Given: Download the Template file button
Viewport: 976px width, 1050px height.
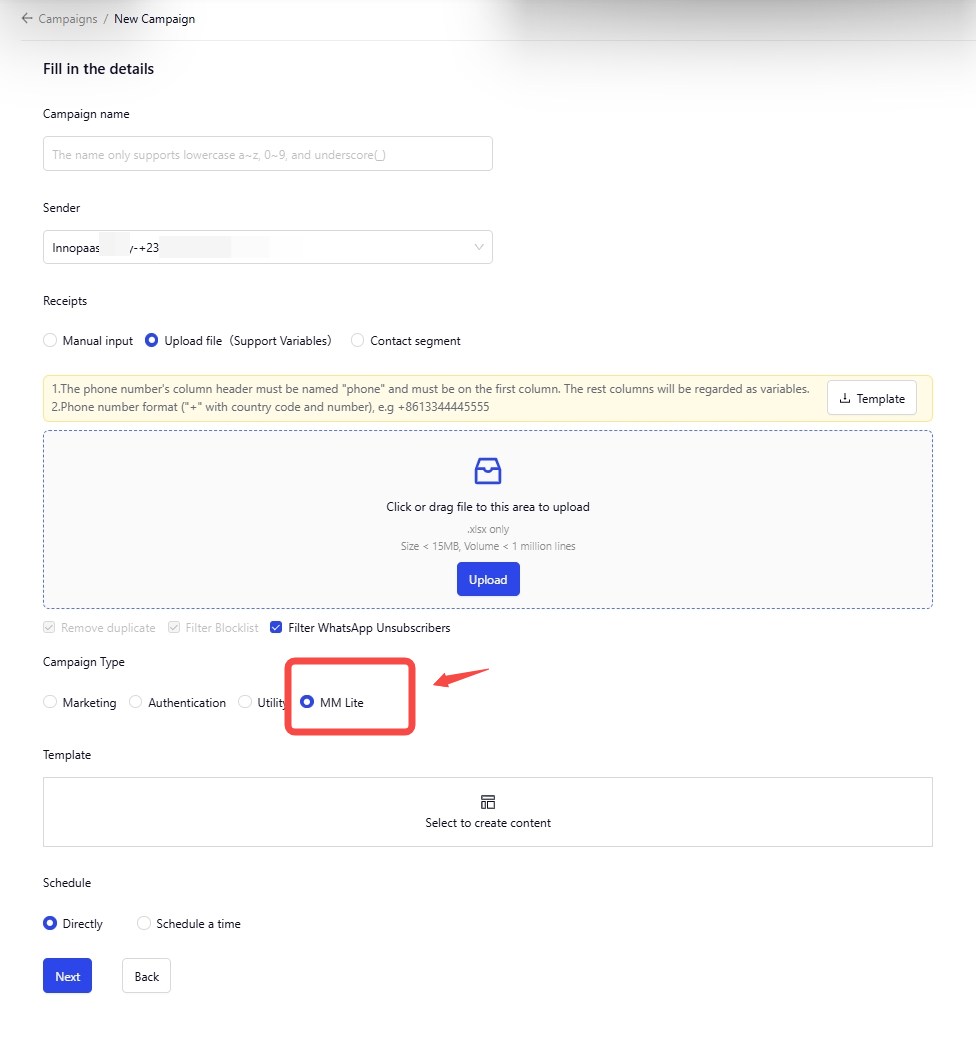Looking at the screenshot, I should [871, 398].
